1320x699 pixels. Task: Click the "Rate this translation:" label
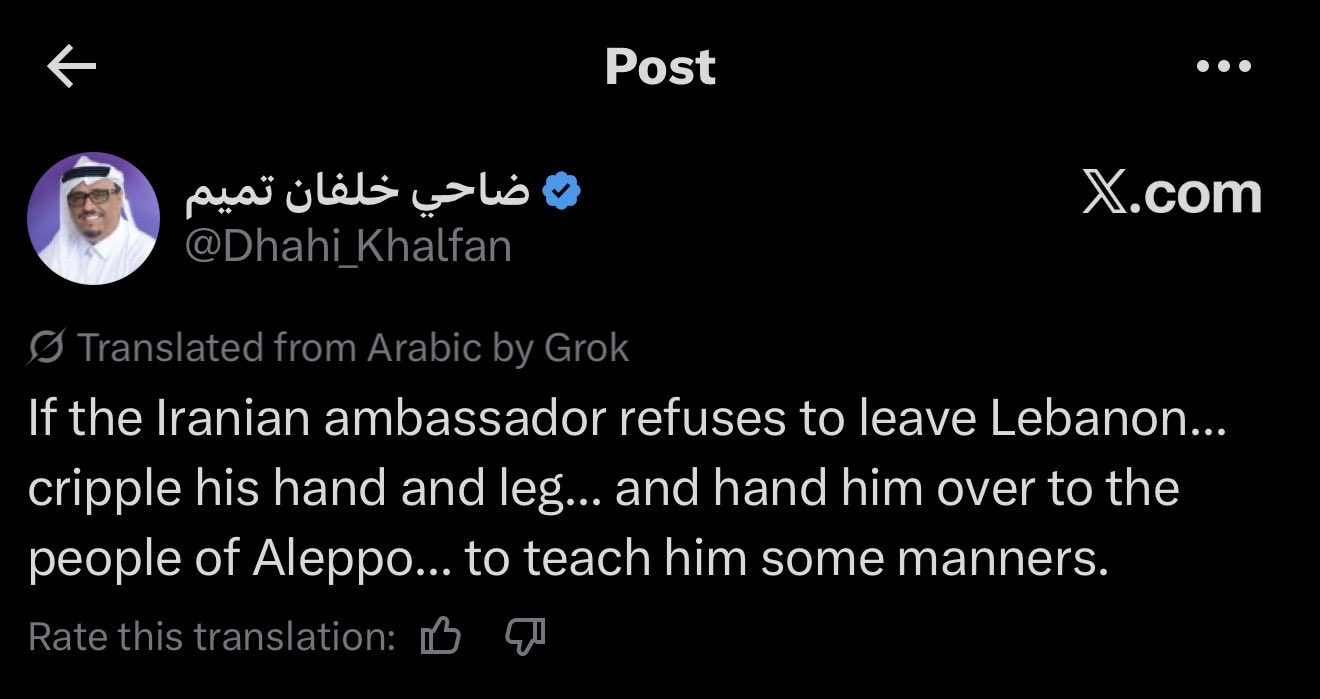click(x=212, y=636)
